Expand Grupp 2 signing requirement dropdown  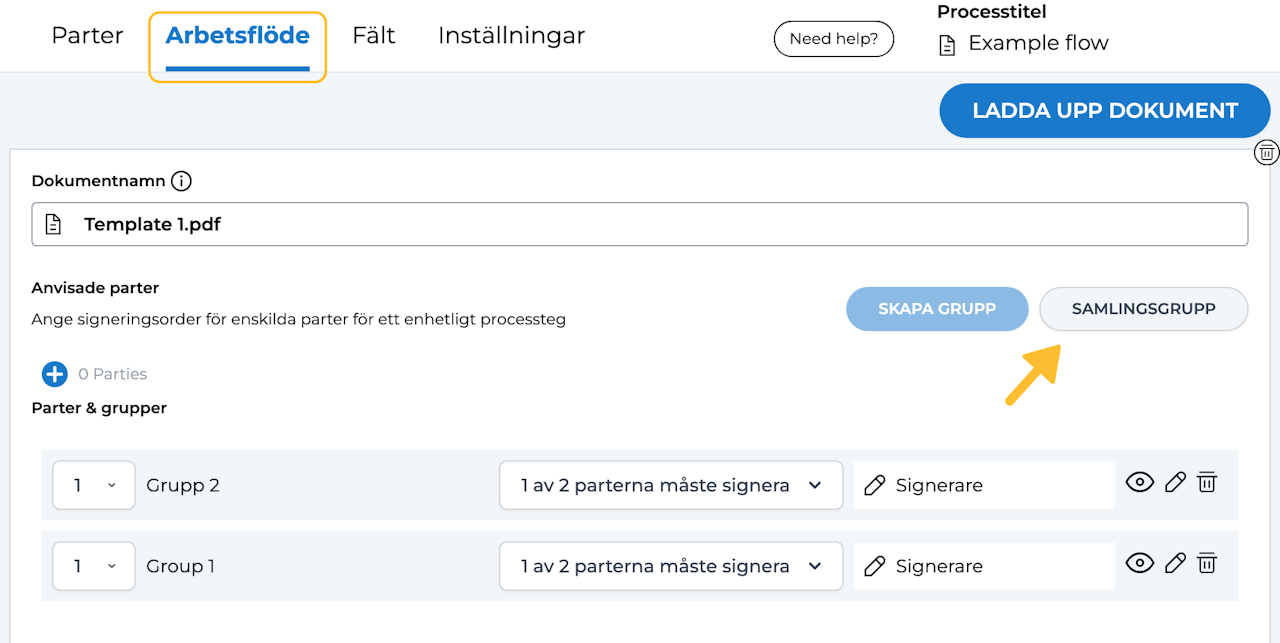(671, 485)
